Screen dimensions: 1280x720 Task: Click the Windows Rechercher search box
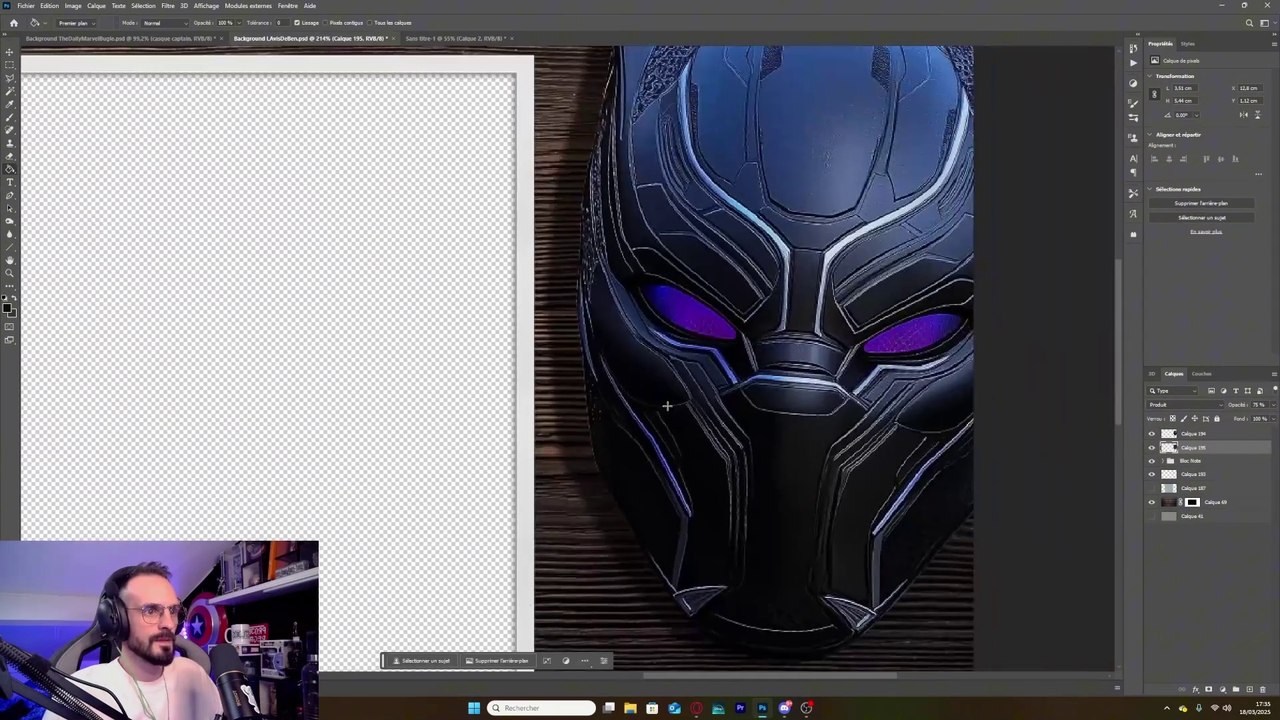coord(541,708)
